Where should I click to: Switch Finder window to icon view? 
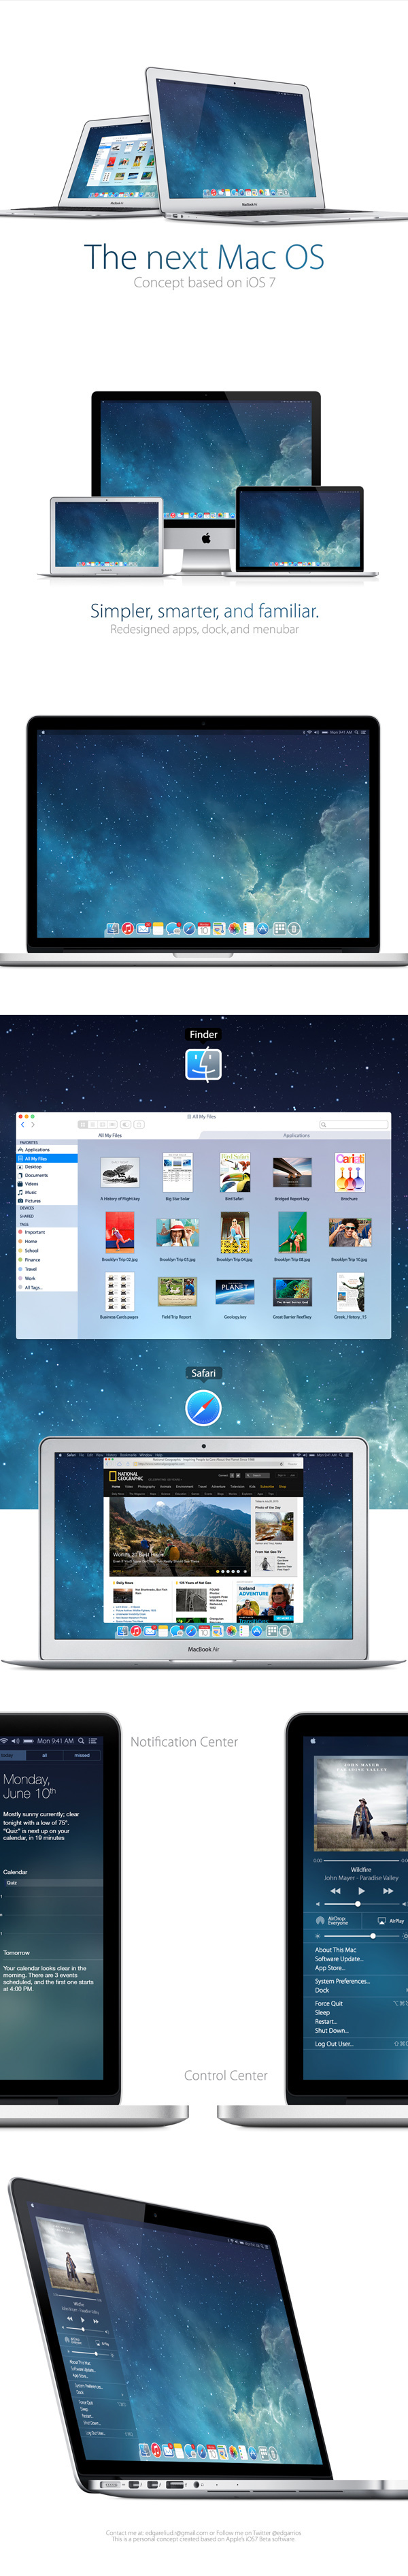tap(83, 1125)
